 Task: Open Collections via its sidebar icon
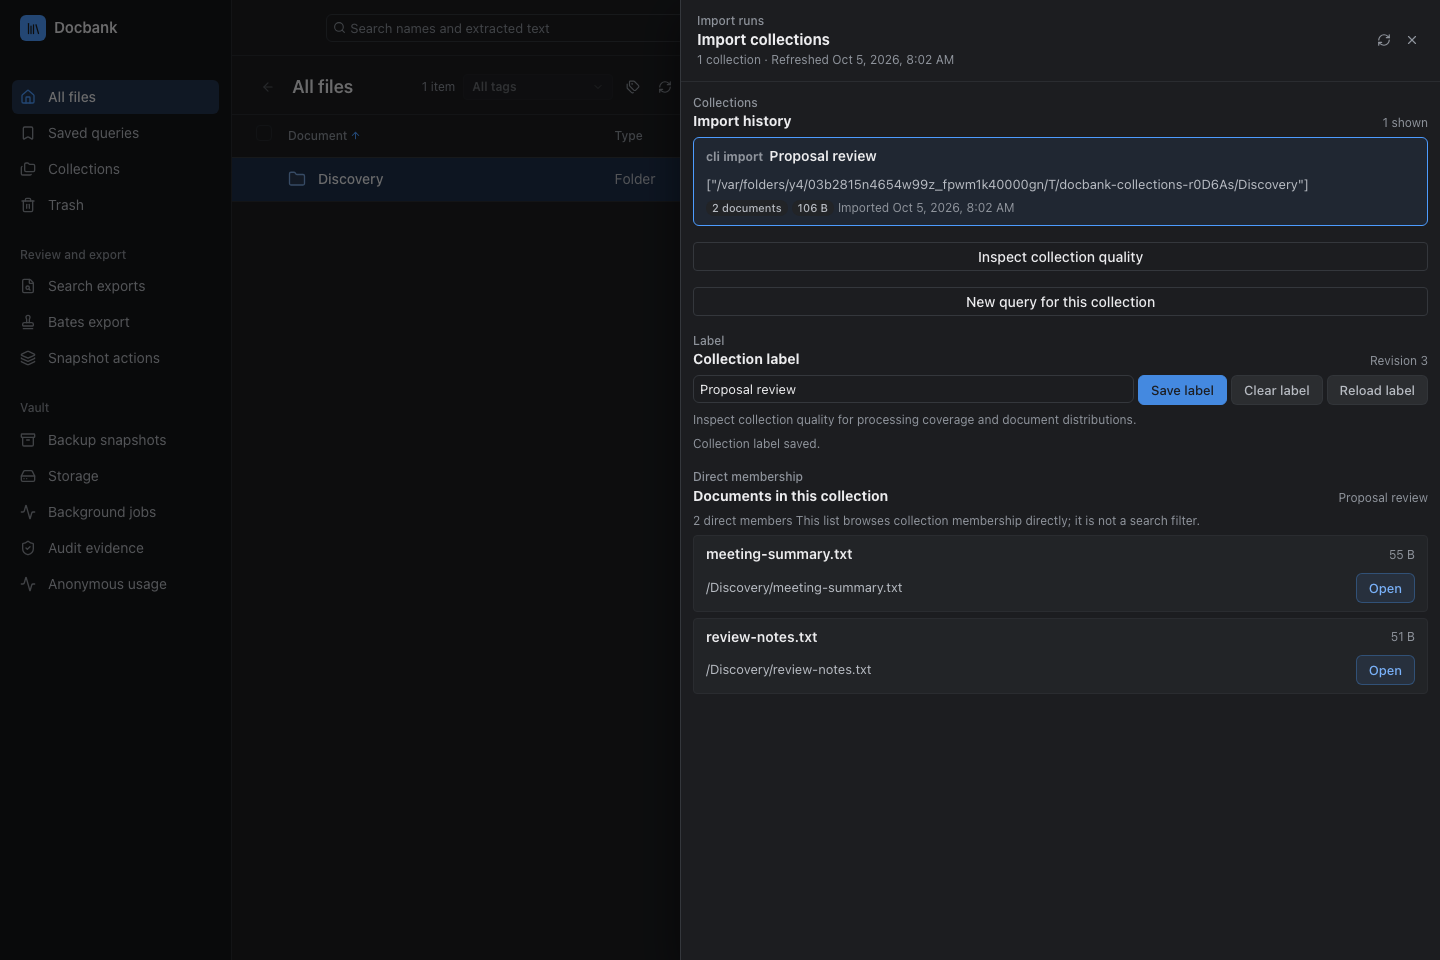click(28, 169)
